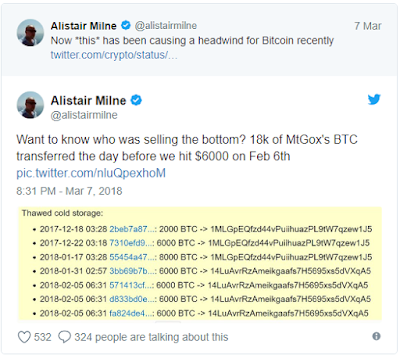Click the Twitter bird logo icon

374,99
